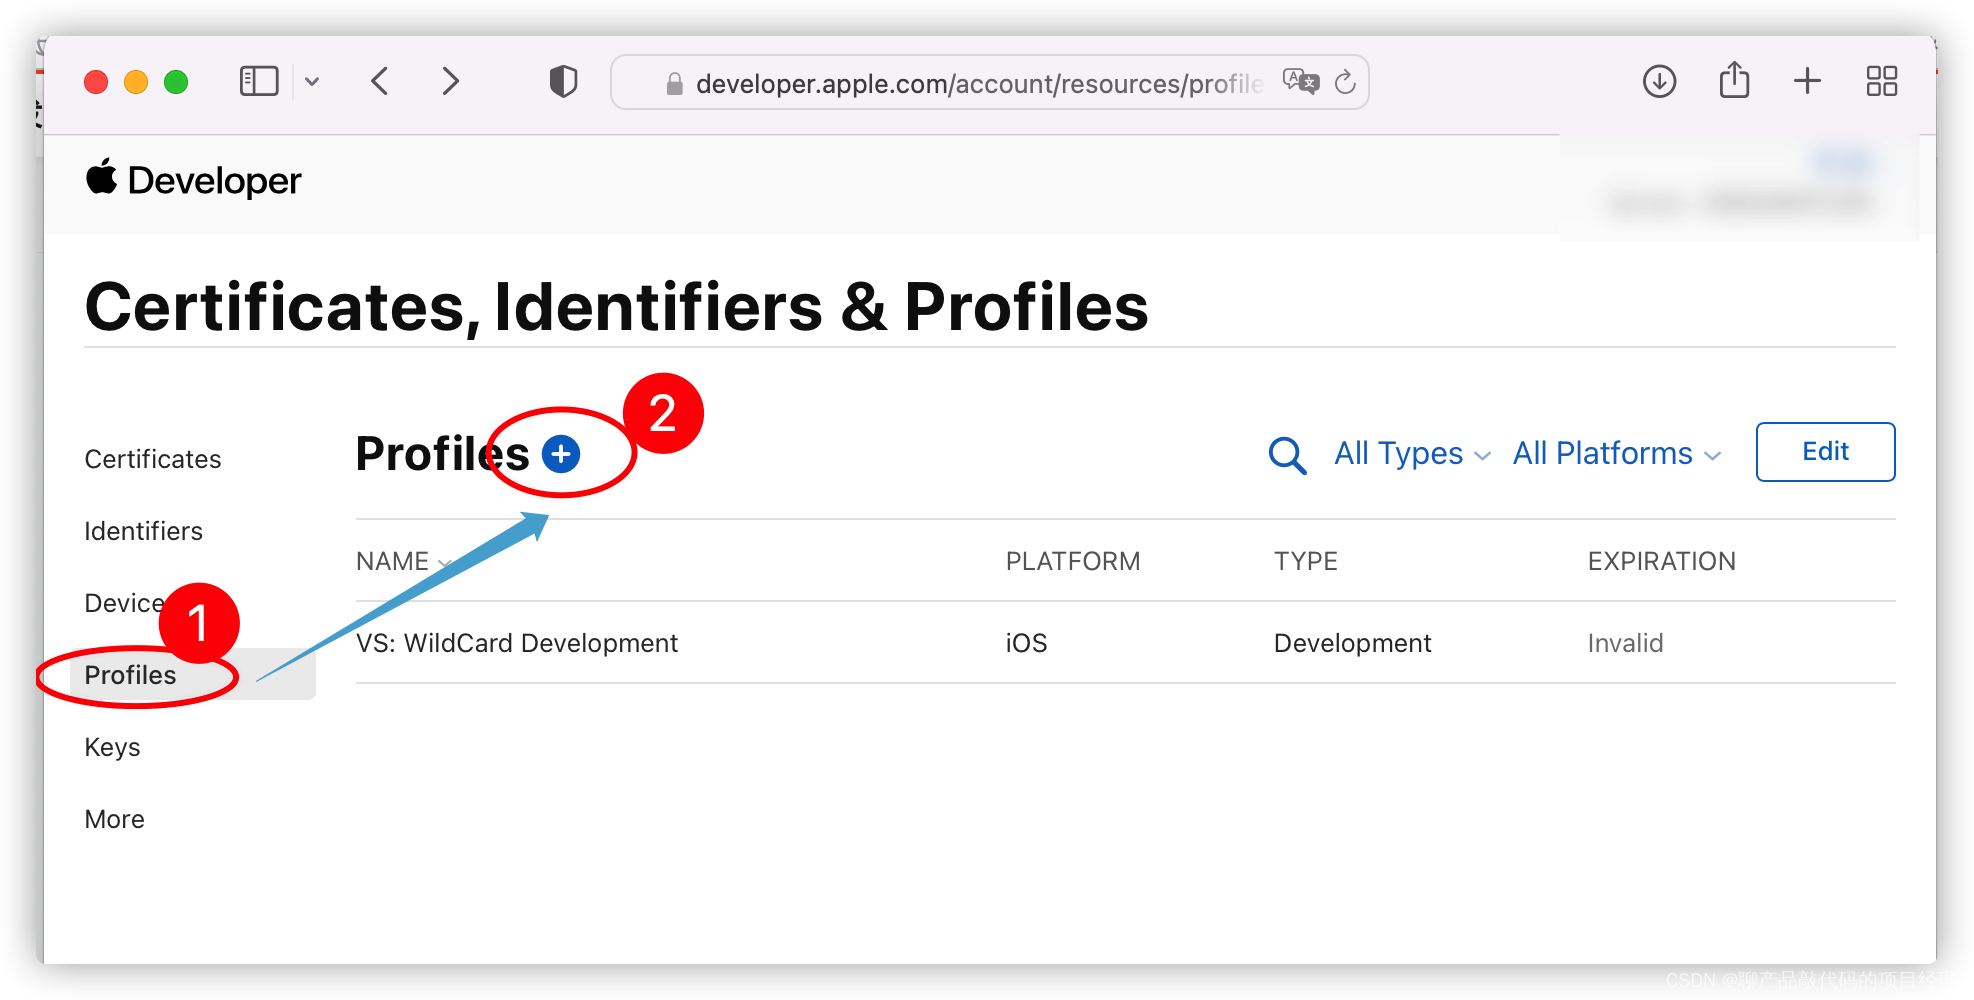Image resolution: width=1974 pixels, height=1000 pixels.
Task: Click the EXPIRATION column header
Action: (x=1661, y=561)
